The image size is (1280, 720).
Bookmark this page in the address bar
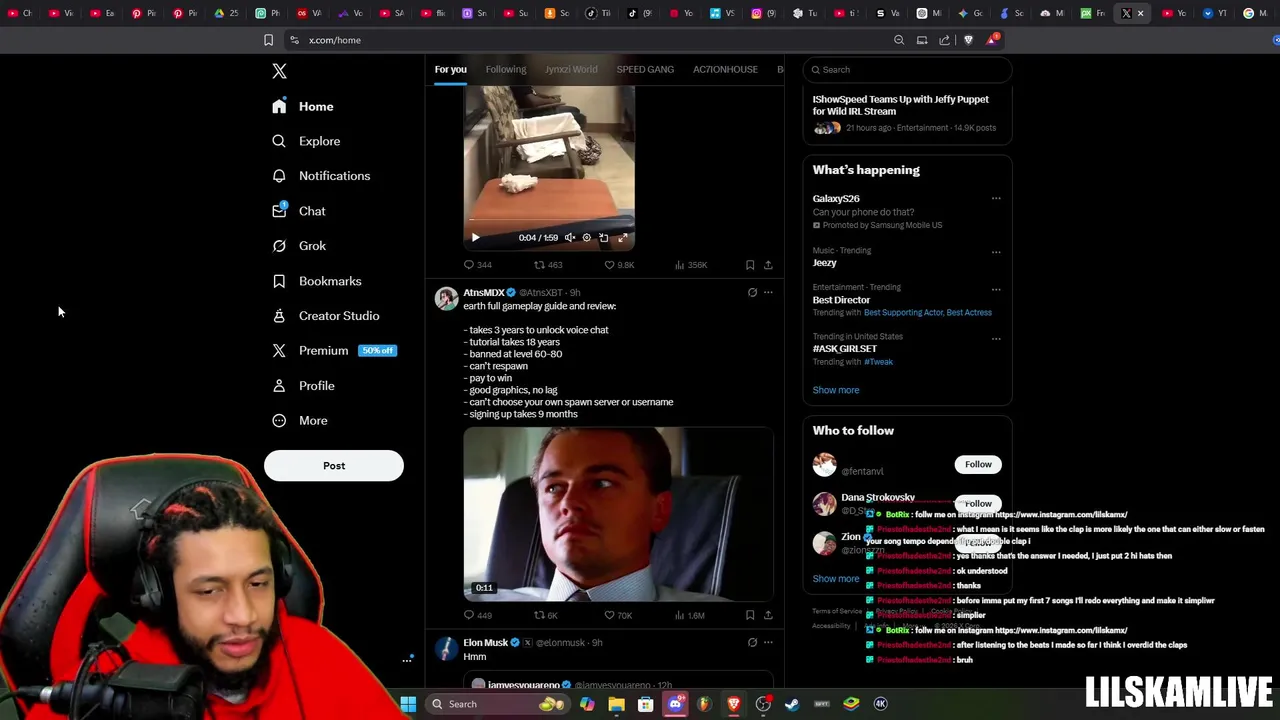point(268,40)
